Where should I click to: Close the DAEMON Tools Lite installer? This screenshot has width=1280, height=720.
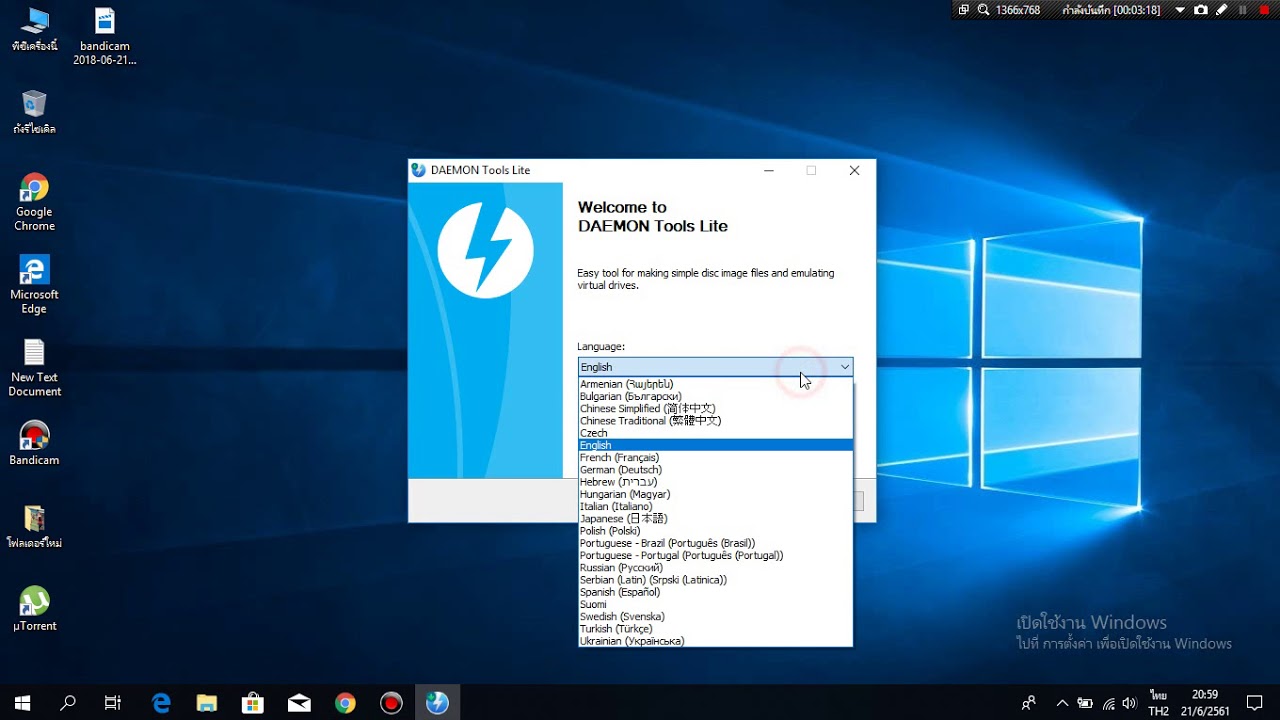pyautogui.click(x=854, y=170)
